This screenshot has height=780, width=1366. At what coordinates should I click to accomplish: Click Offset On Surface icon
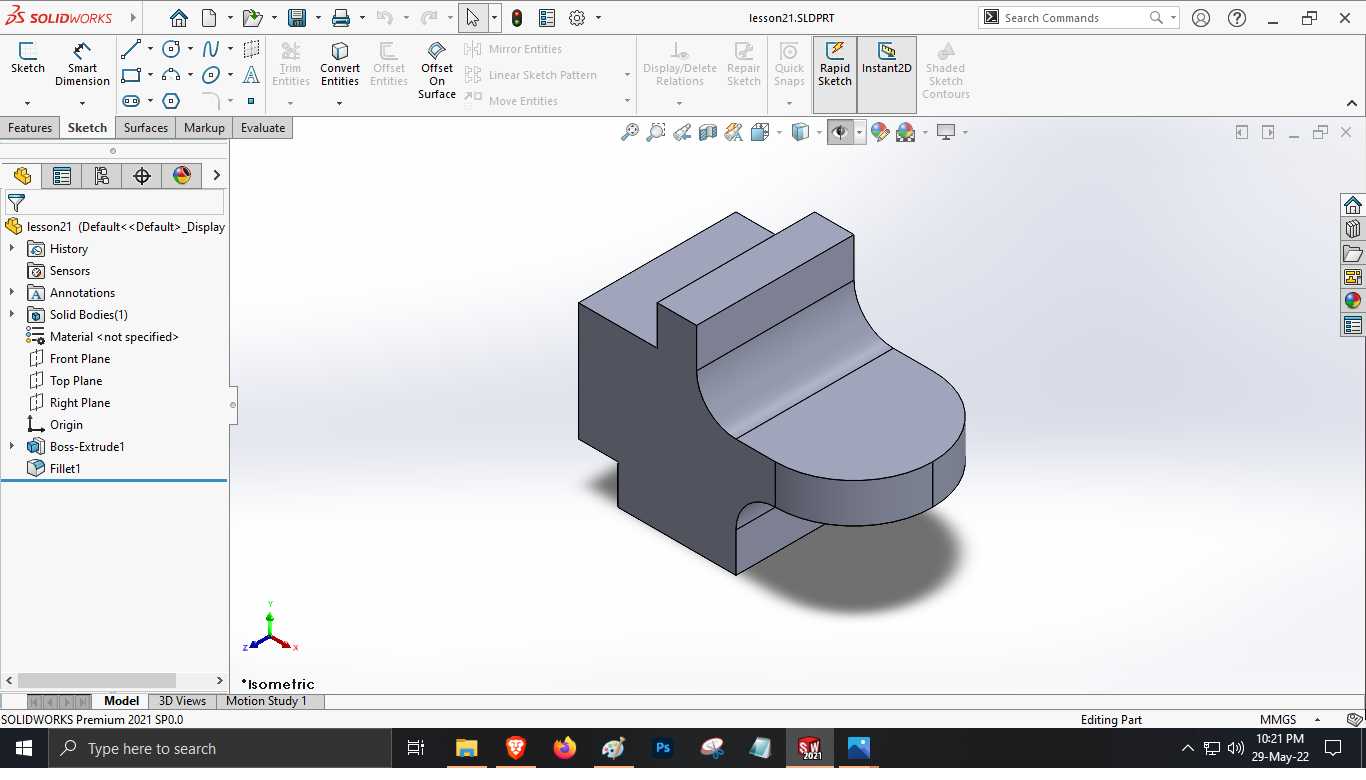(x=437, y=51)
